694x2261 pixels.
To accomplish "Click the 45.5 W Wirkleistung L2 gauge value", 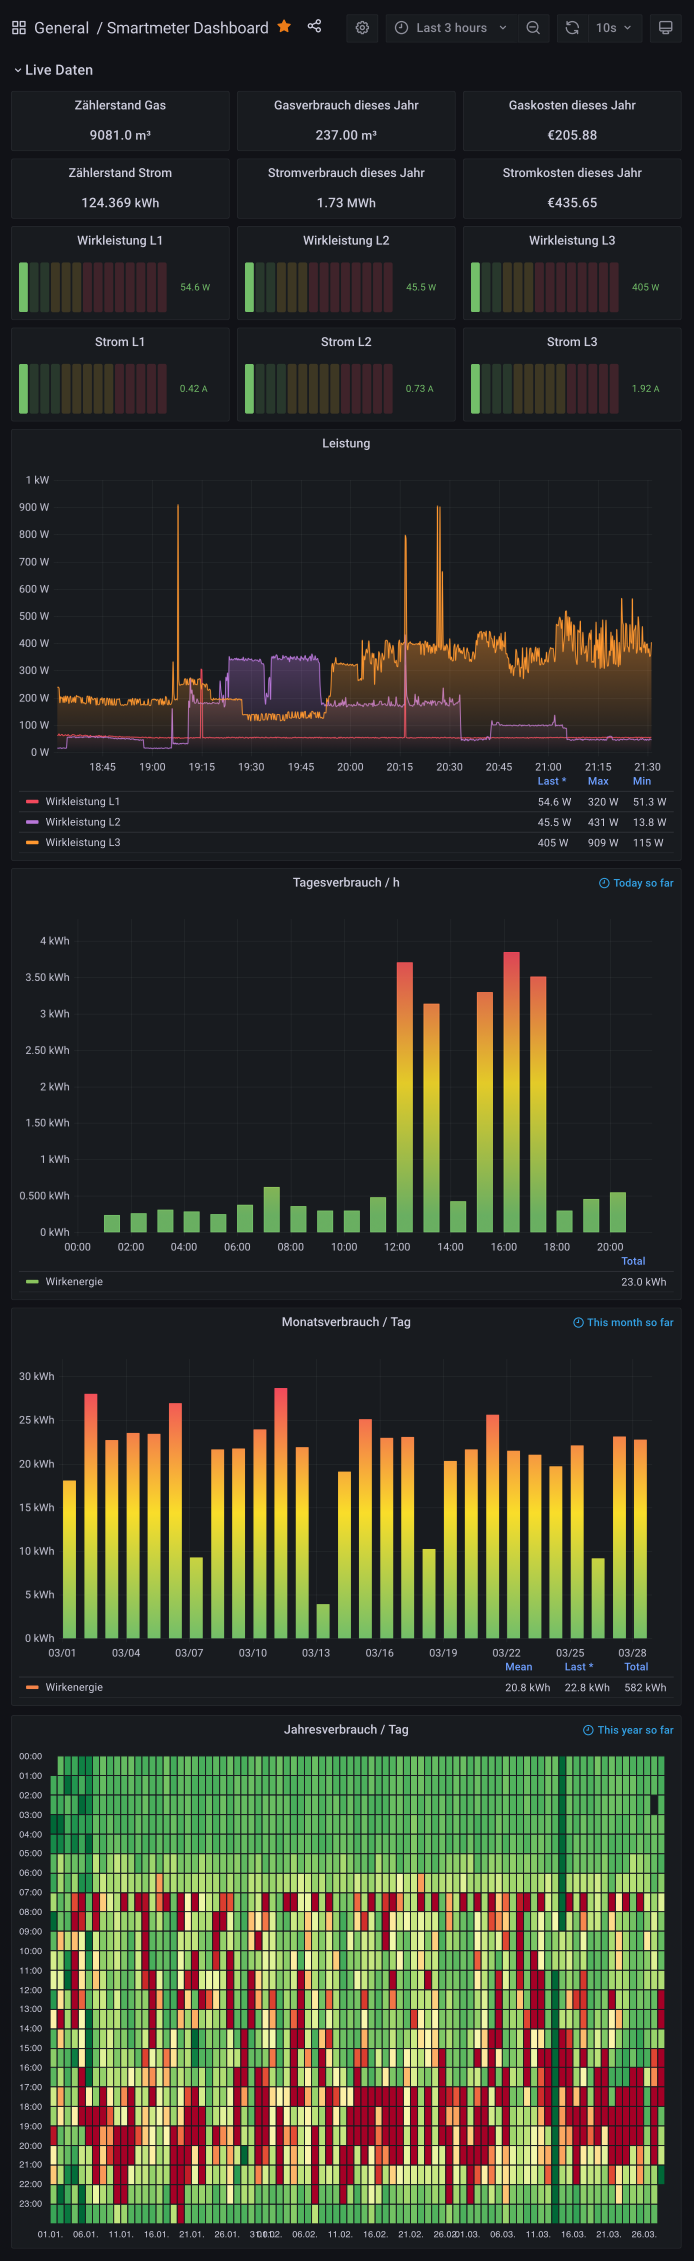I will [x=421, y=287].
